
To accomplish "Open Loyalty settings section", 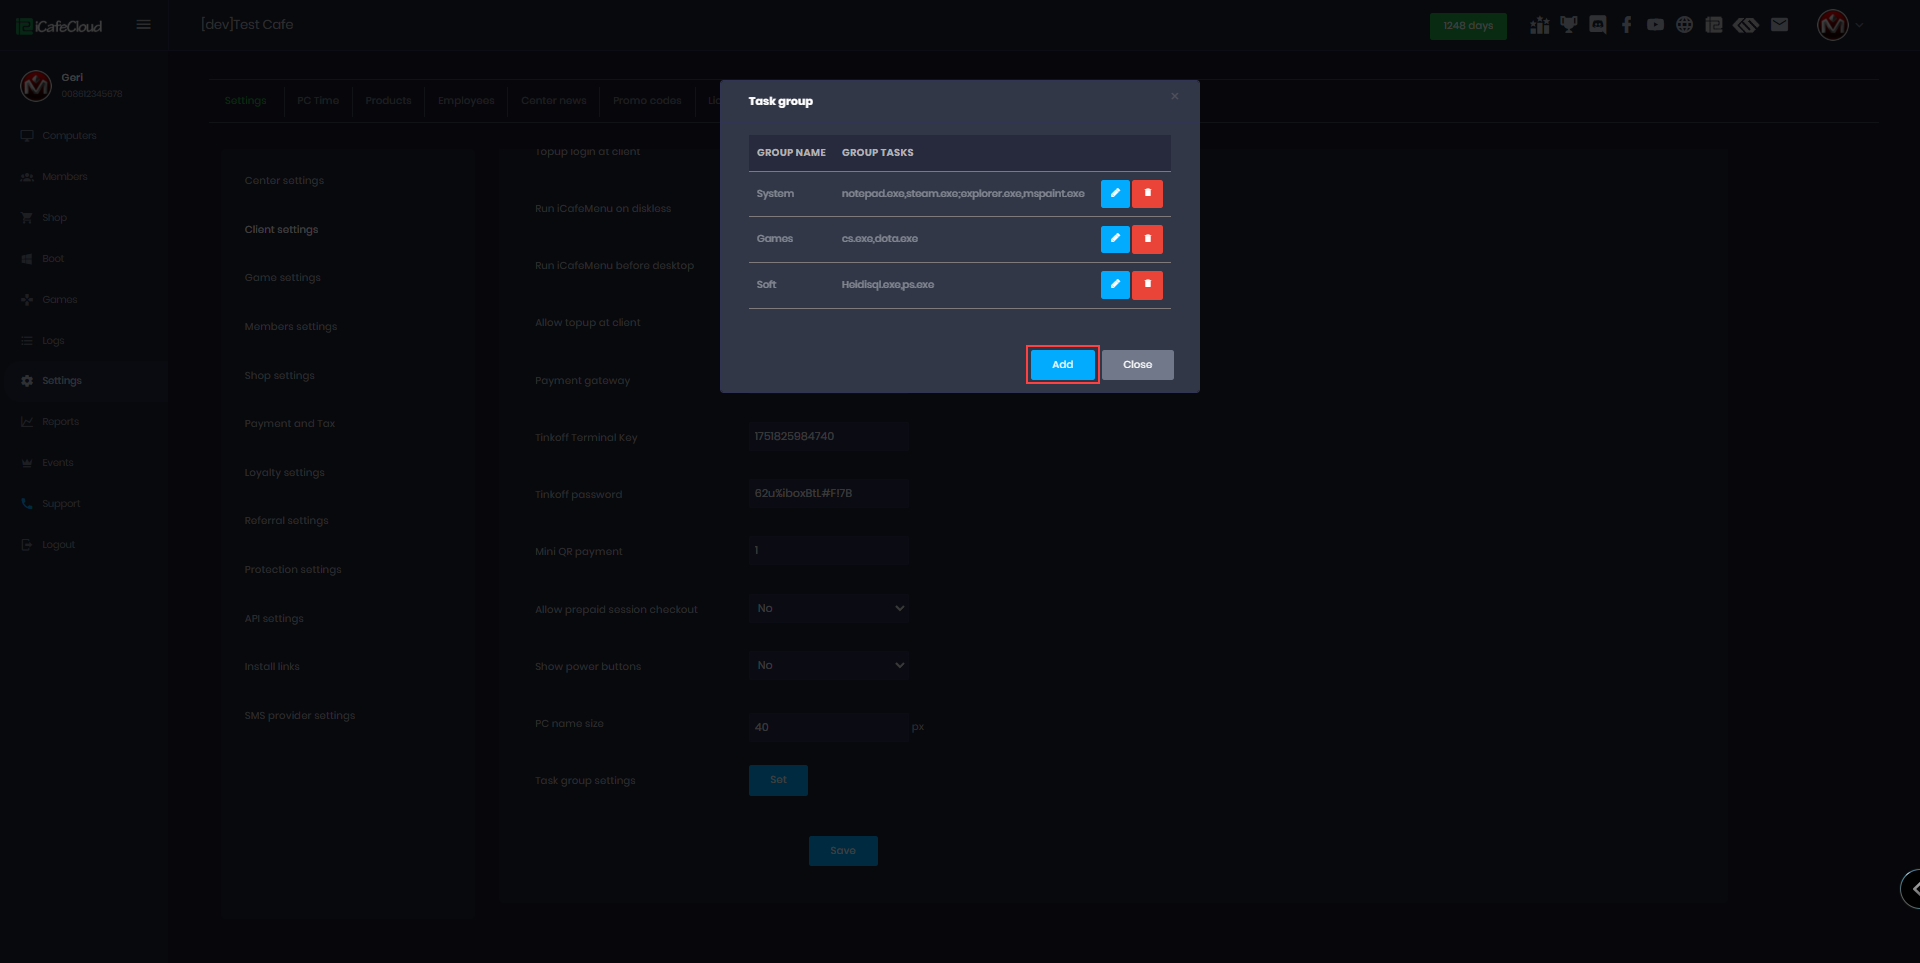I will [285, 473].
